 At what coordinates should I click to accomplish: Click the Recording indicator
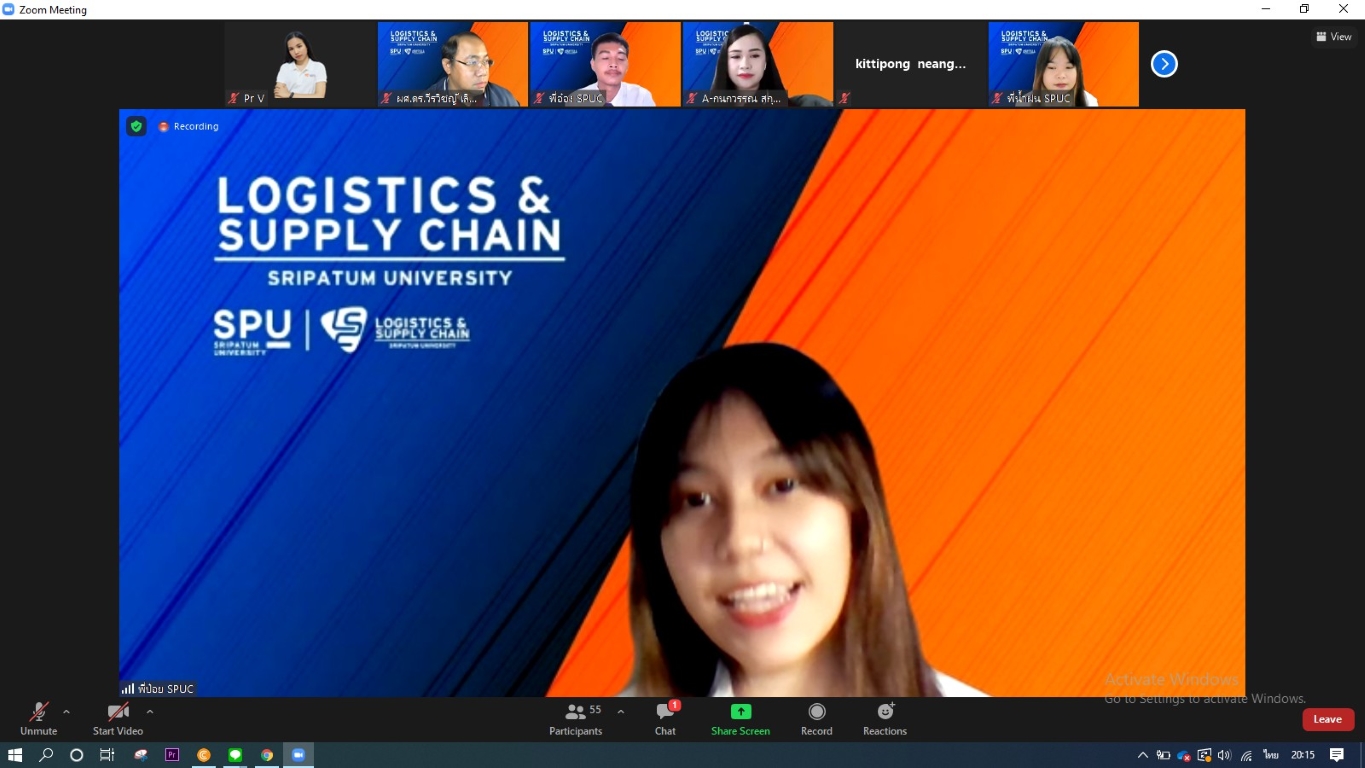point(188,126)
